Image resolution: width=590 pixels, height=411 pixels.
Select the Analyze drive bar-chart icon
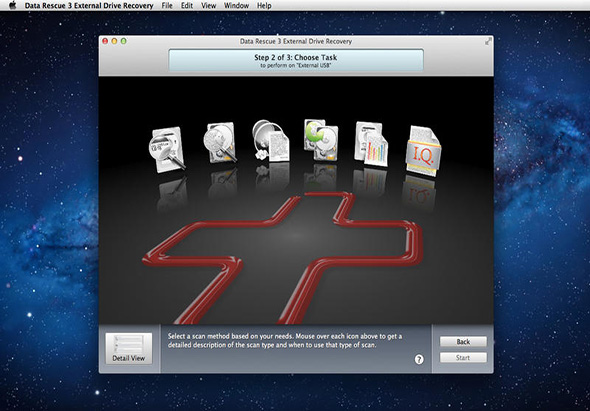[x=371, y=144]
